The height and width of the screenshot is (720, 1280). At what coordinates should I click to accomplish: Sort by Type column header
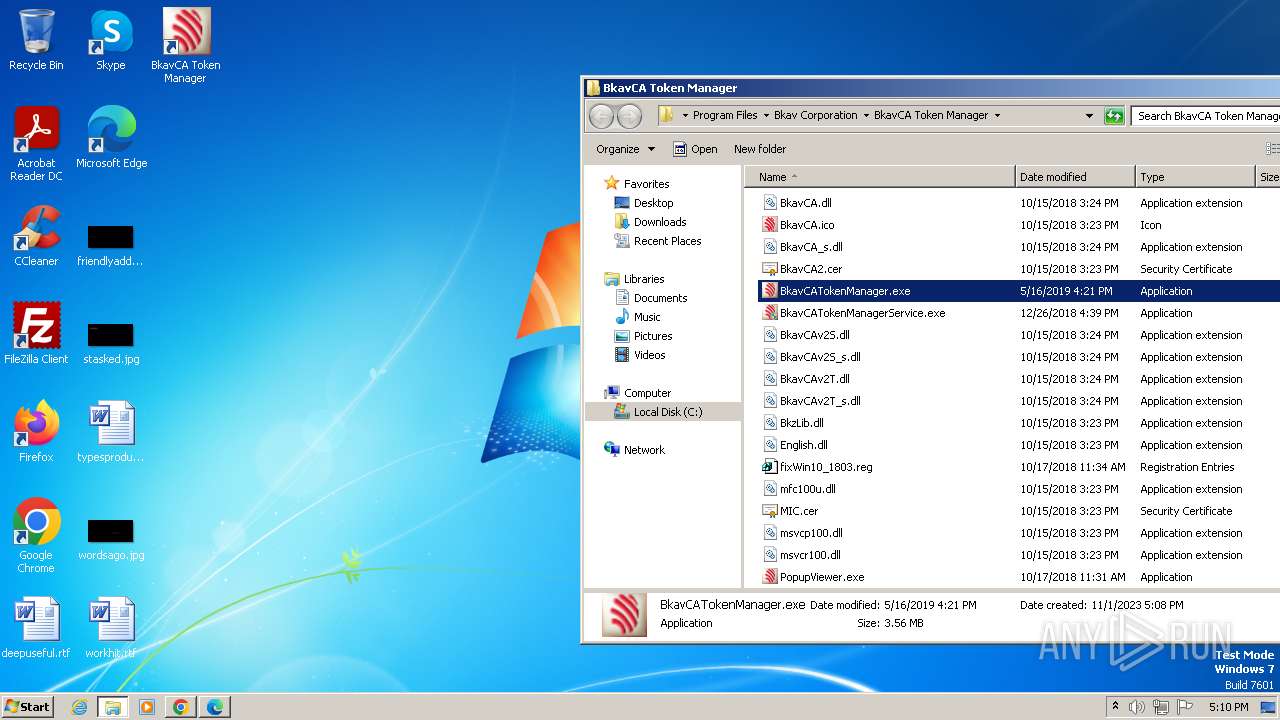[1195, 177]
